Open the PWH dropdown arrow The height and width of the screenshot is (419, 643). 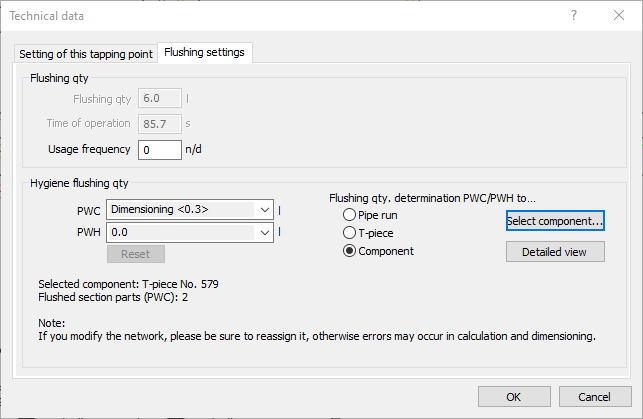click(x=264, y=233)
